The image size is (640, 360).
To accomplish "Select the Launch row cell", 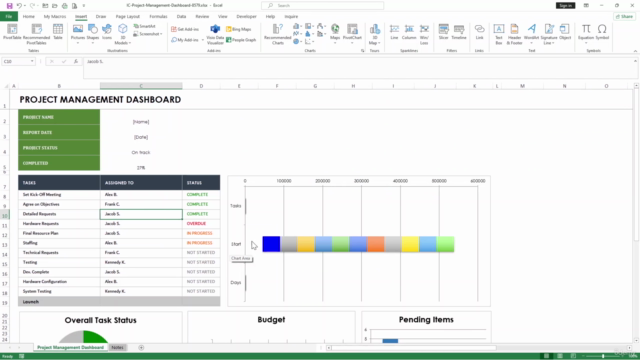I will pyautogui.click(x=59, y=302).
